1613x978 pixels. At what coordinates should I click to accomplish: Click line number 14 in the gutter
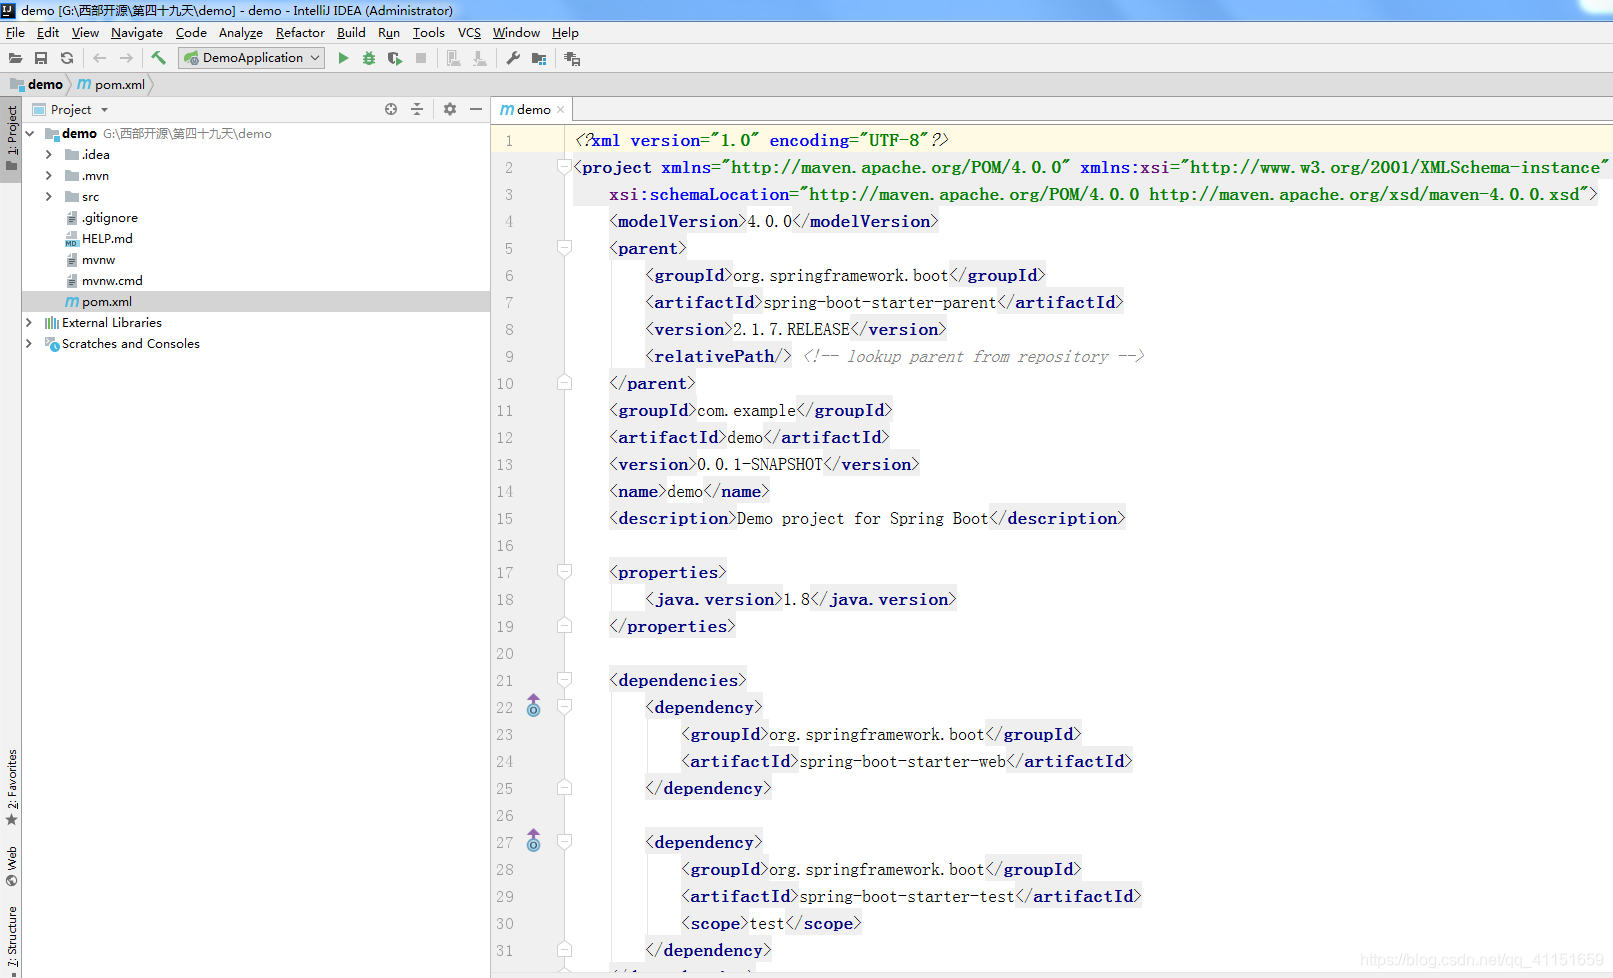tap(505, 491)
